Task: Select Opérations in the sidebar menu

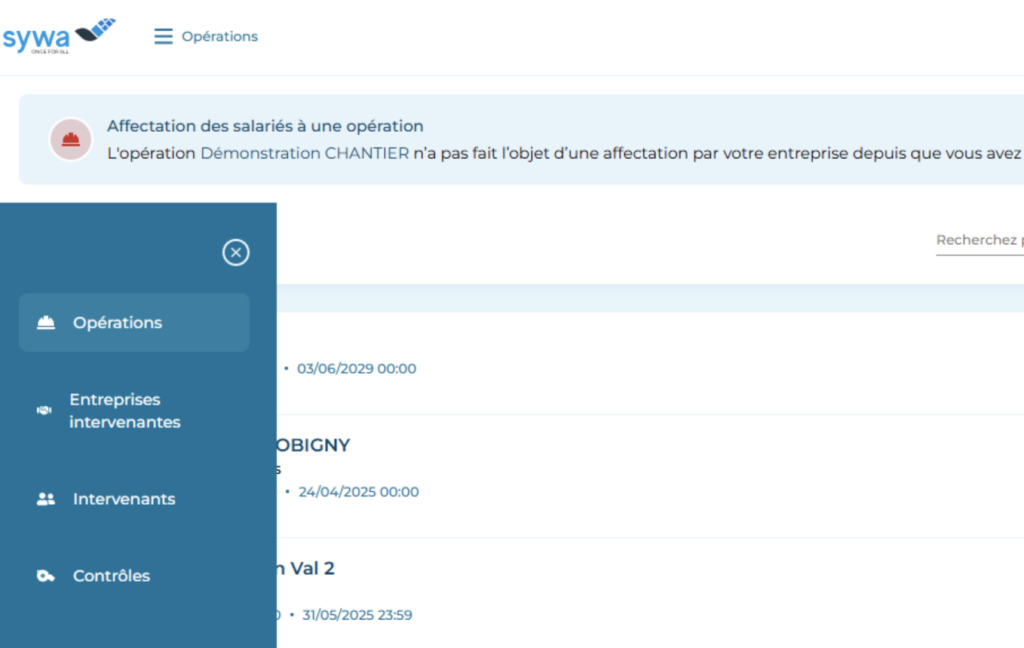Action: pyautogui.click(x=117, y=322)
